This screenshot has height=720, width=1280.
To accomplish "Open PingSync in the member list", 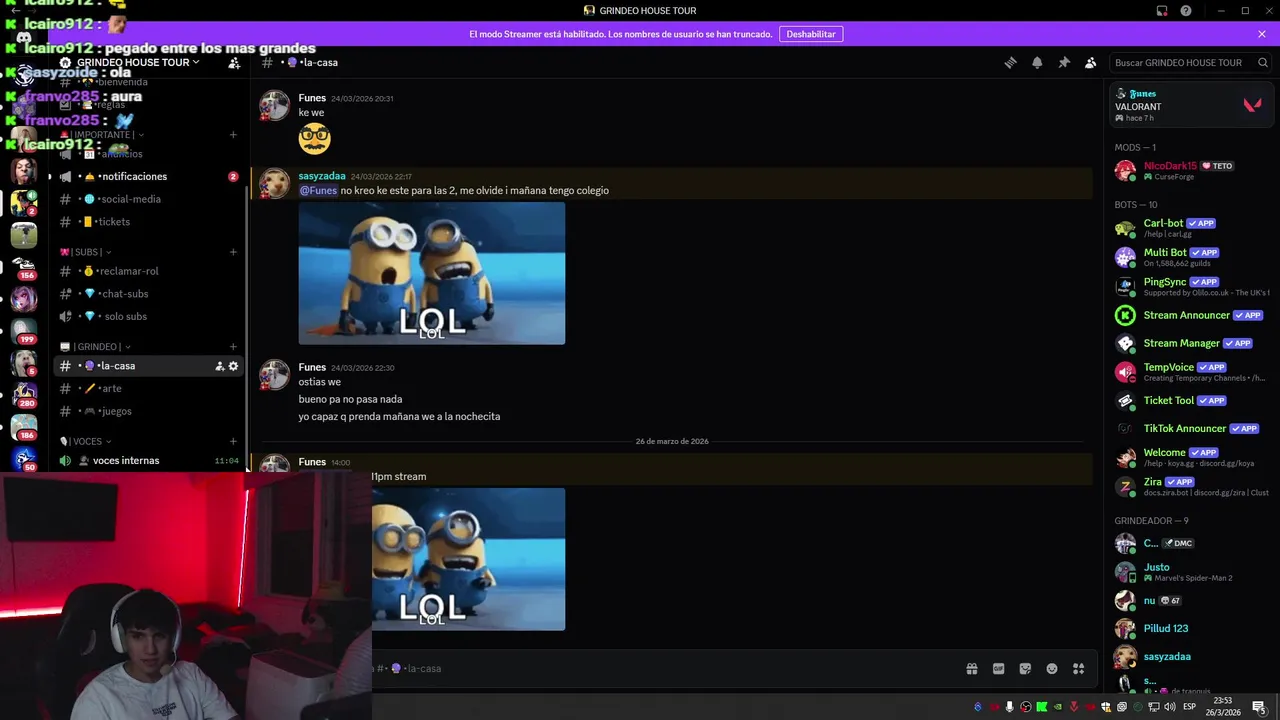I will click(1190, 286).
